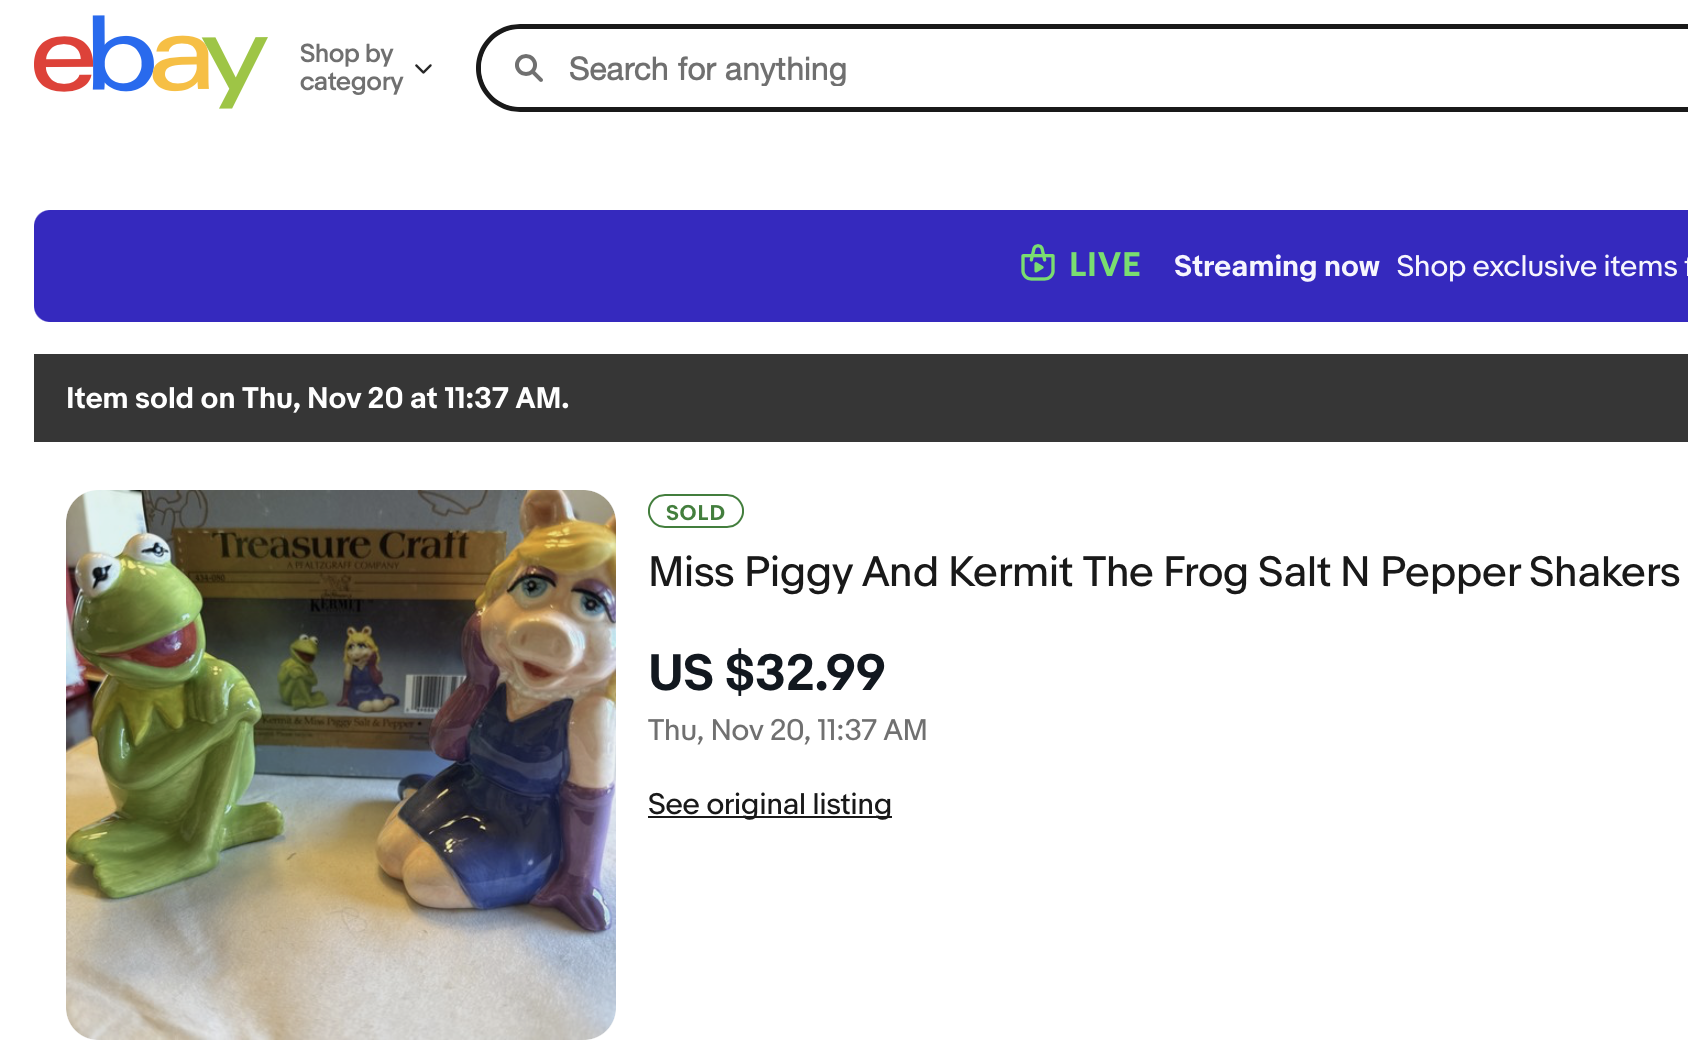Open the Shop by category menu
Screen dimensions: 1688x1056
pos(351,67)
